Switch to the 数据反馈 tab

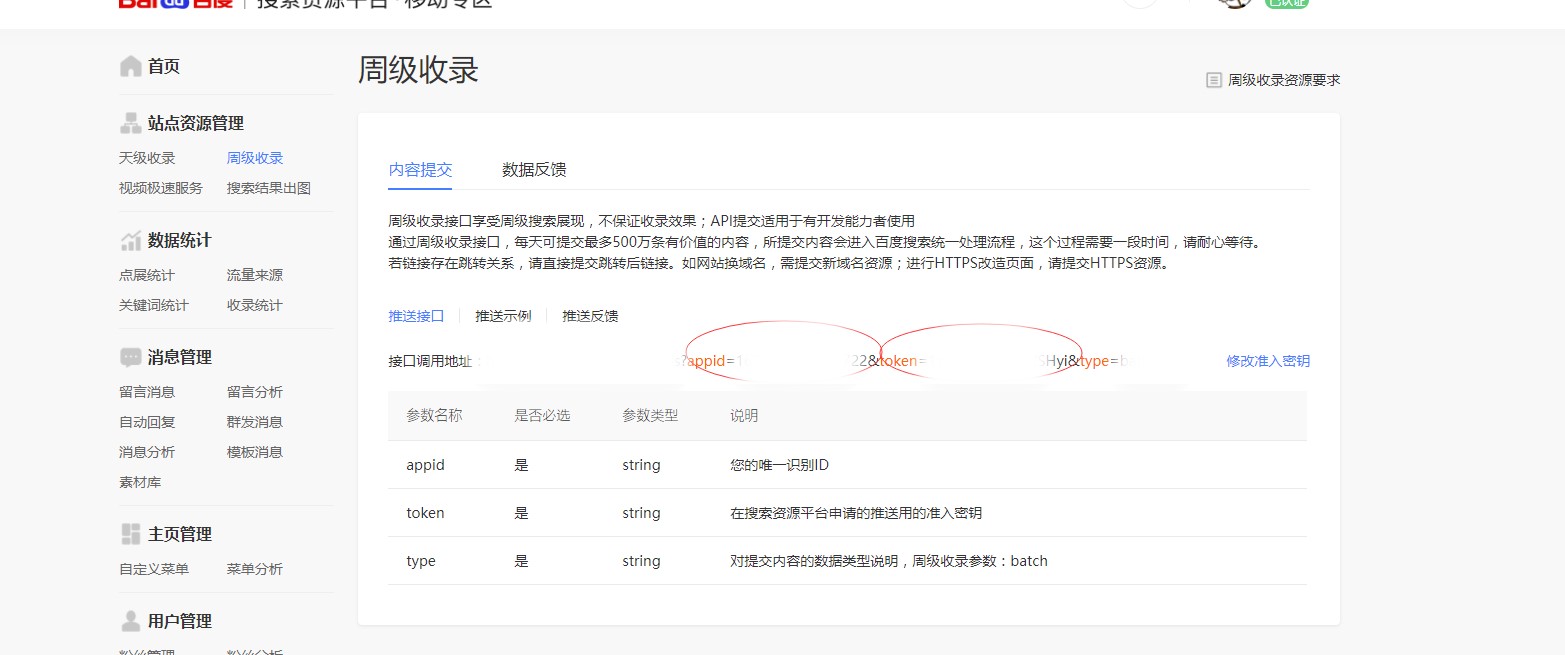534,169
